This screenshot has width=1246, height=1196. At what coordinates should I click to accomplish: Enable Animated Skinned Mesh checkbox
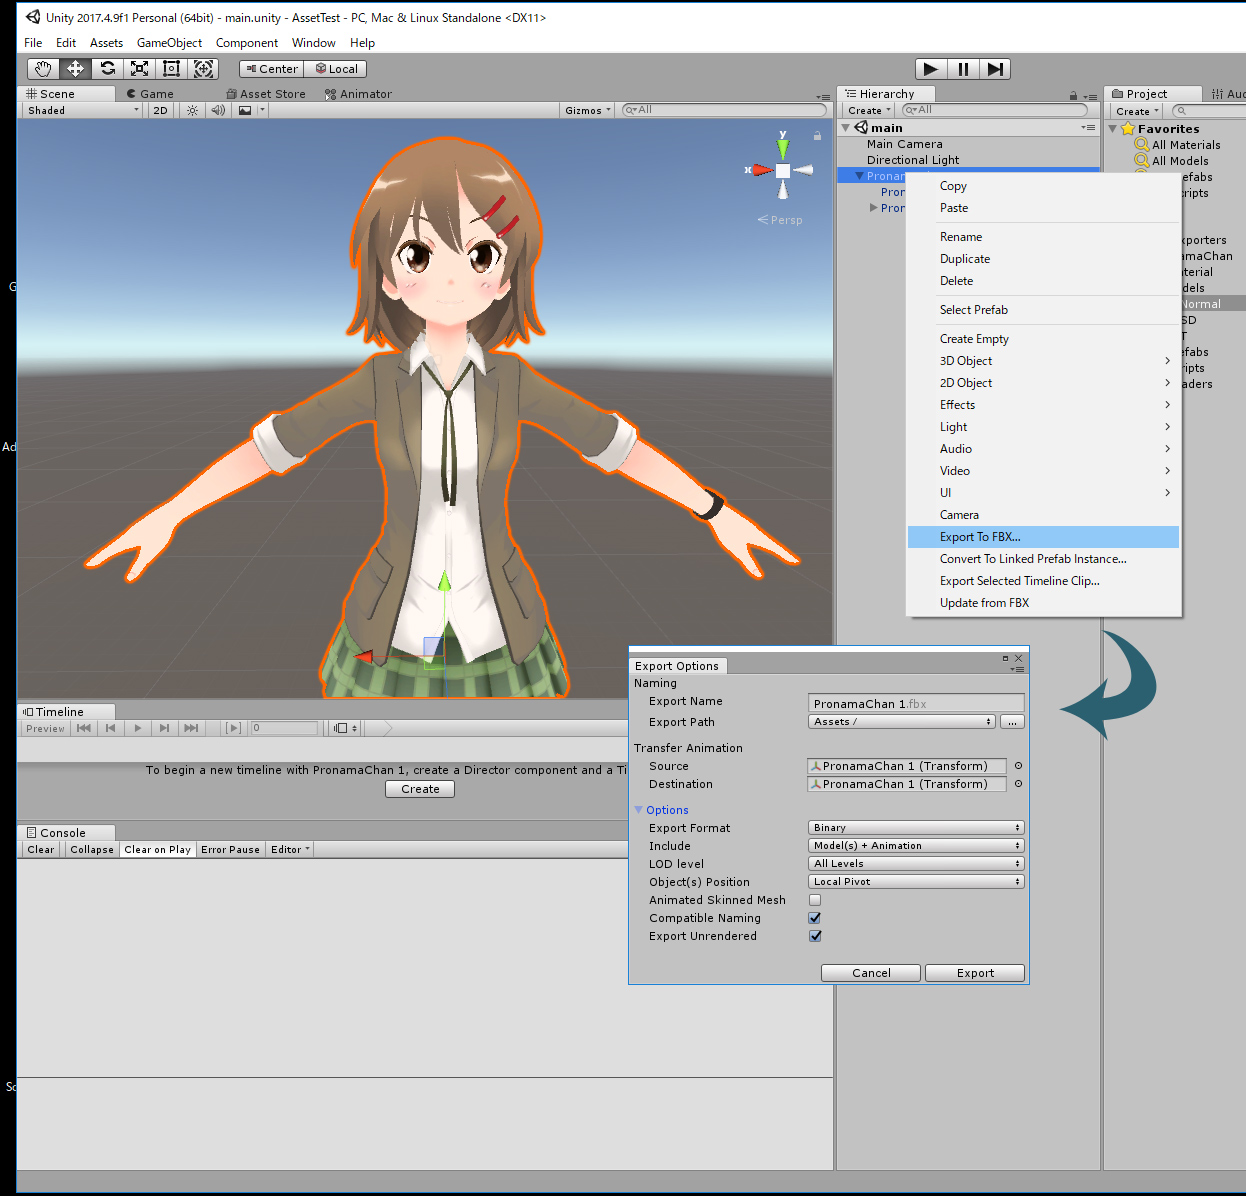point(815,900)
